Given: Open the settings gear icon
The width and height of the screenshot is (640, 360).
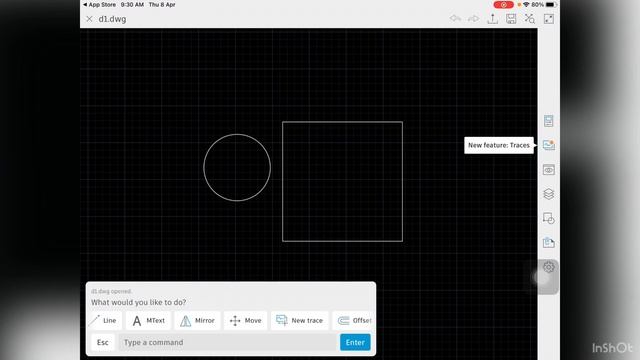Looking at the screenshot, I should 549,267.
